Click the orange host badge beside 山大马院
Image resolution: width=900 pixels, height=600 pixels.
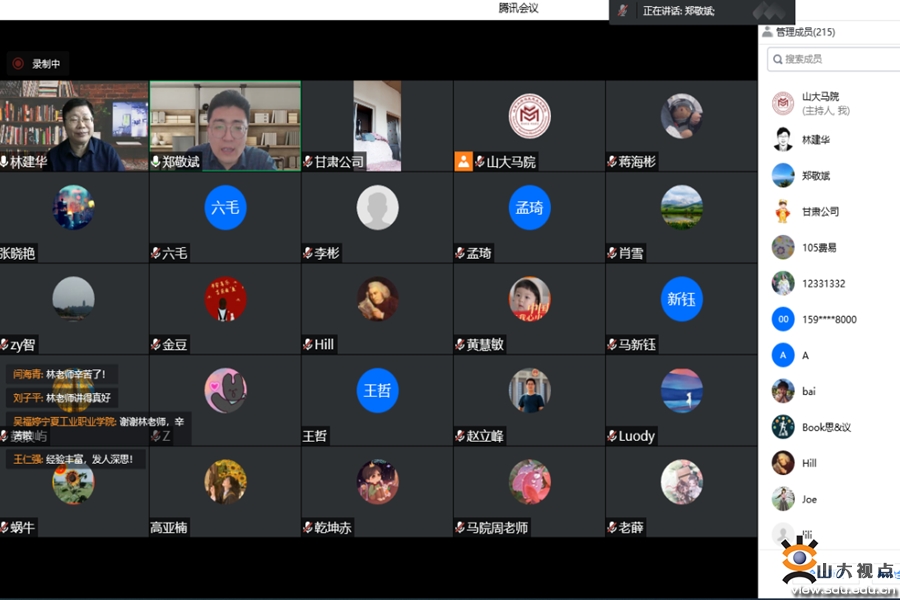pyautogui.click(x=463, y=161)
